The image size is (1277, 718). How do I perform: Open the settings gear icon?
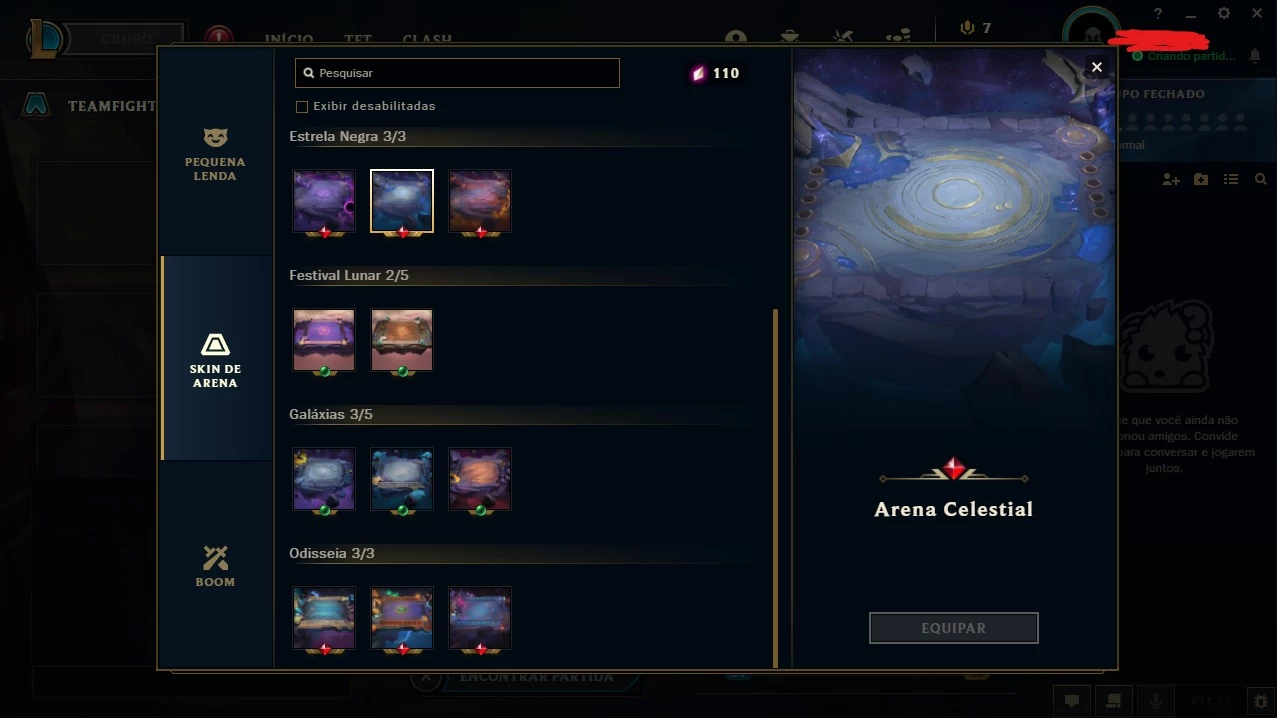coord(1224,13)
